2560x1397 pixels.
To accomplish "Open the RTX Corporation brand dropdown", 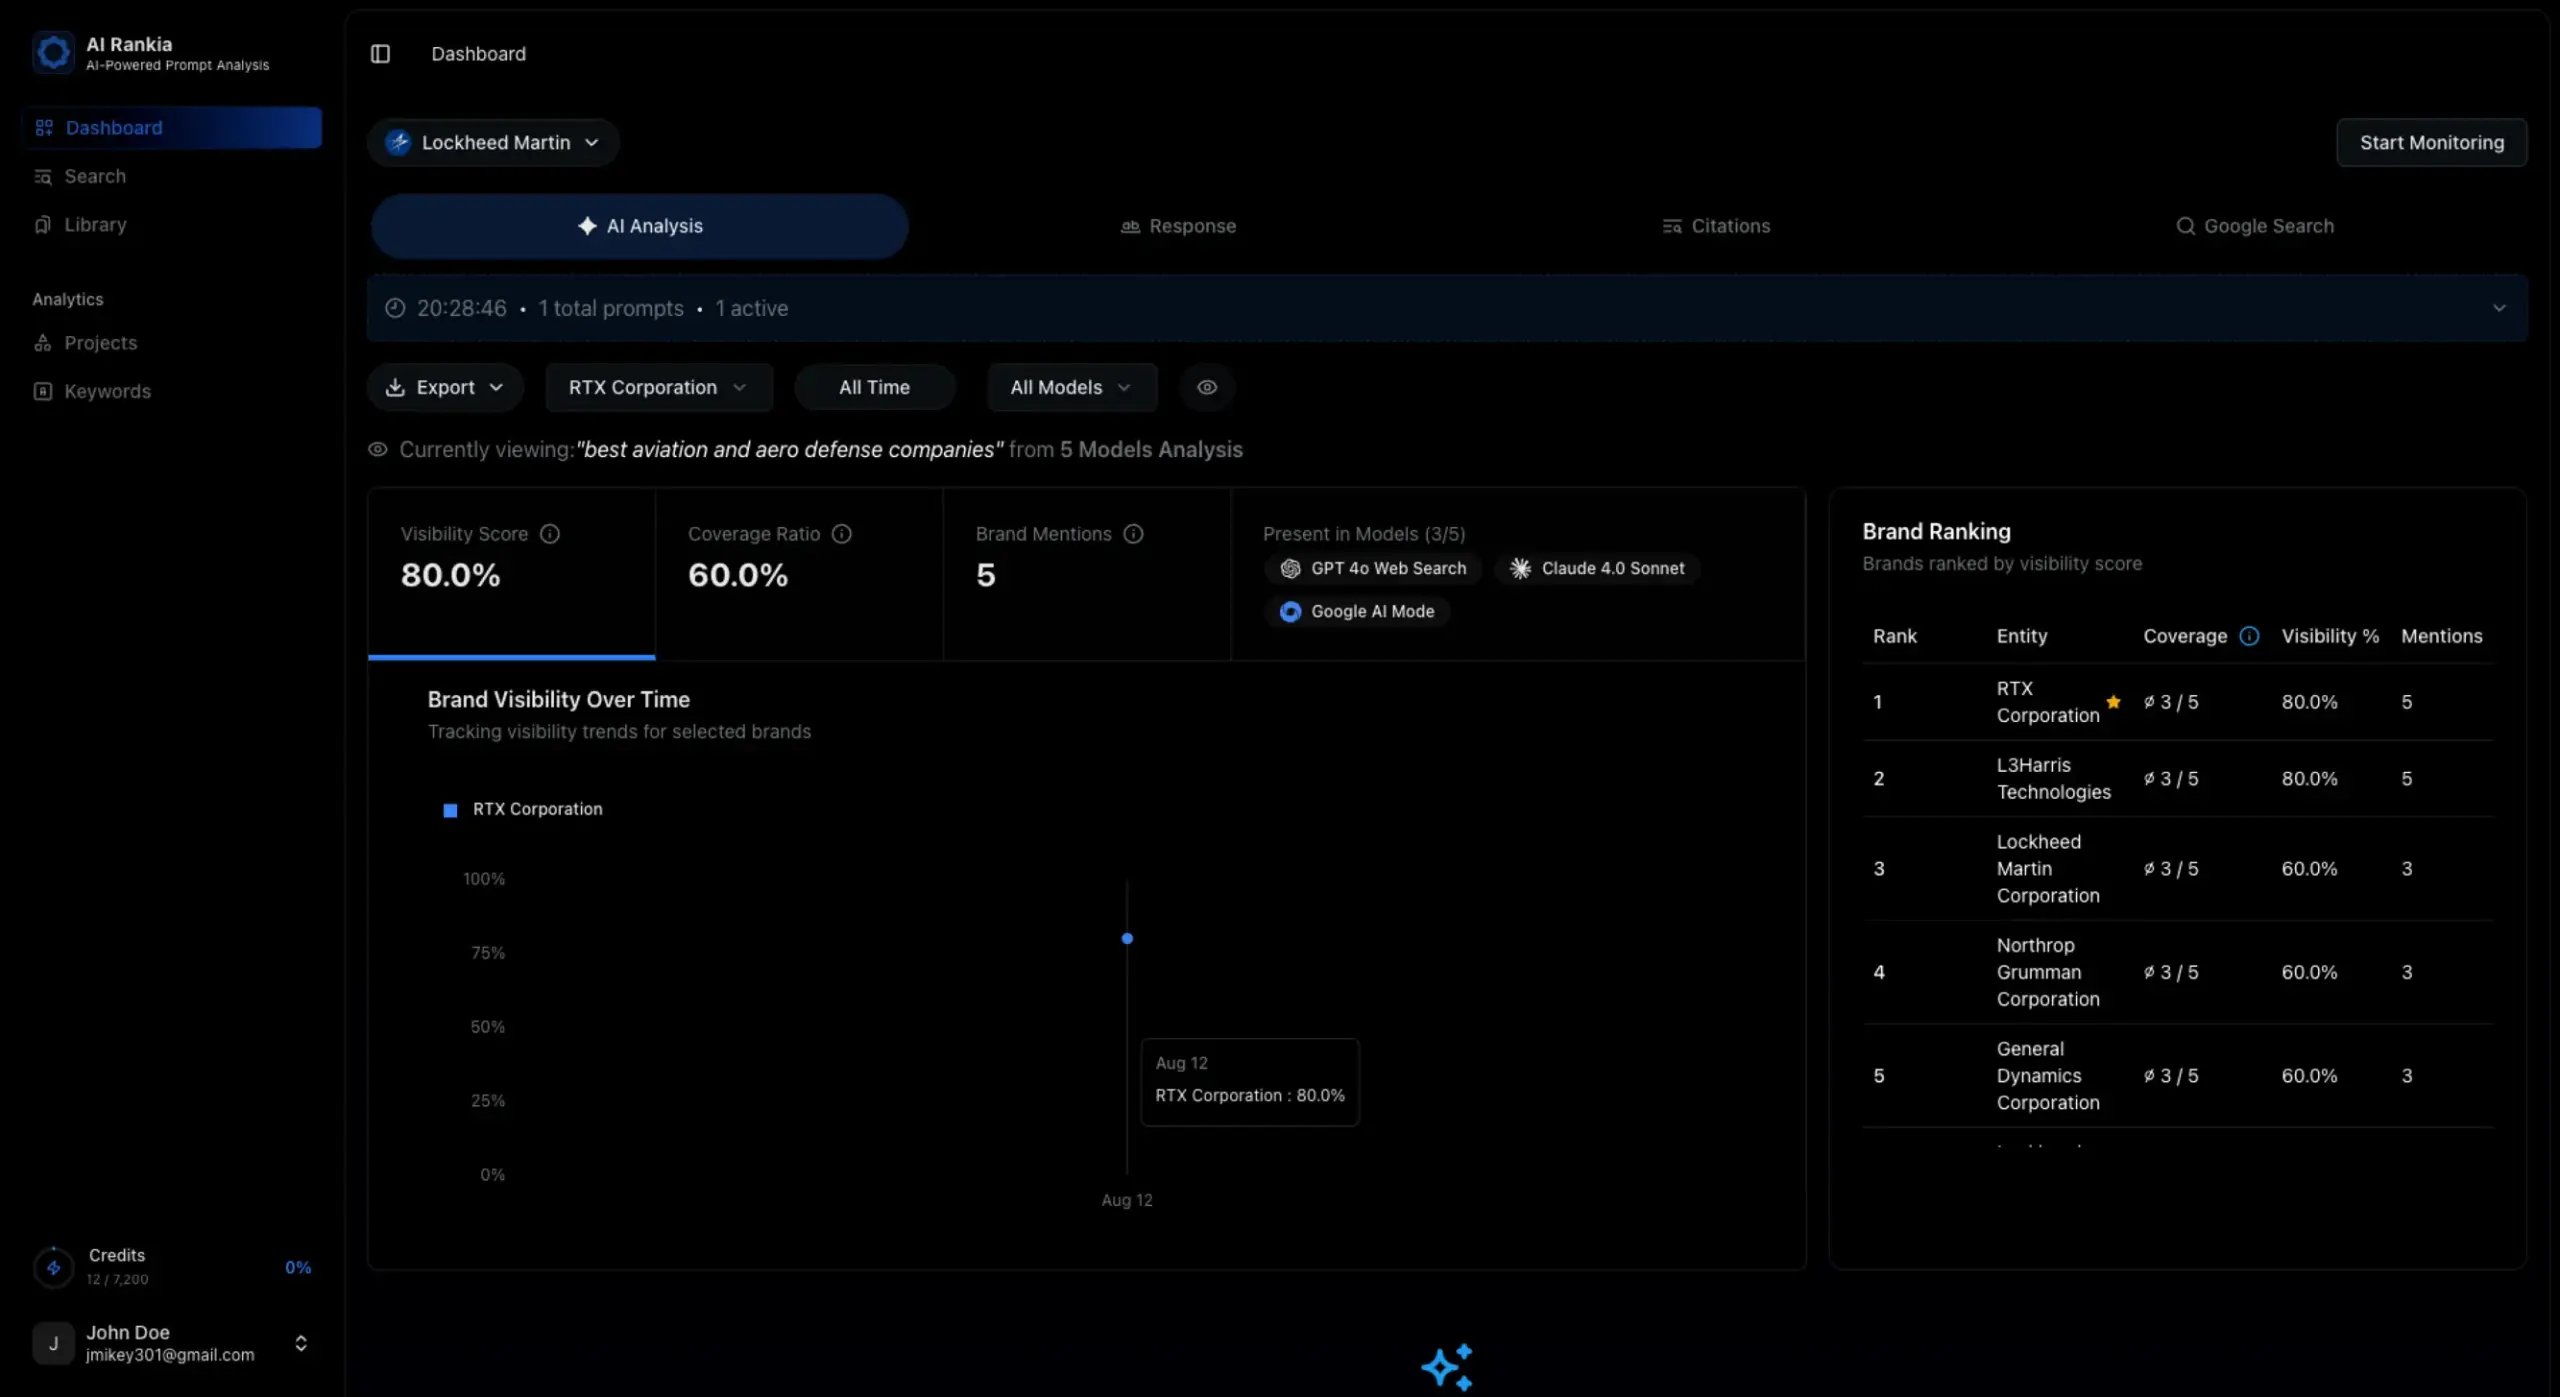I will (658, 388).
